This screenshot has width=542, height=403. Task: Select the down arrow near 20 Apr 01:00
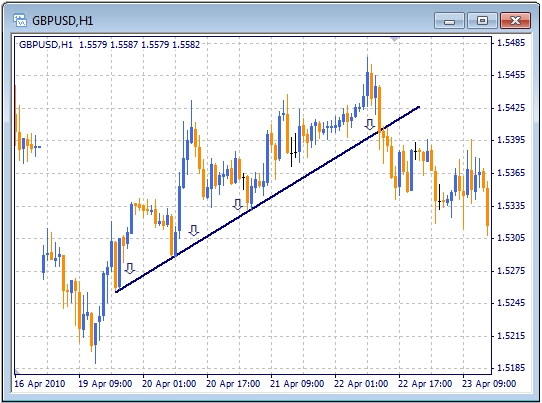(x=194, y=231)
